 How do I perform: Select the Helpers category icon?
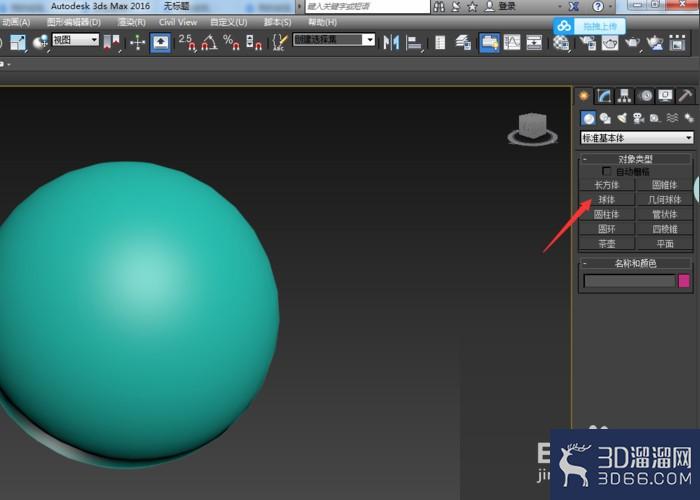click(655, 118)
